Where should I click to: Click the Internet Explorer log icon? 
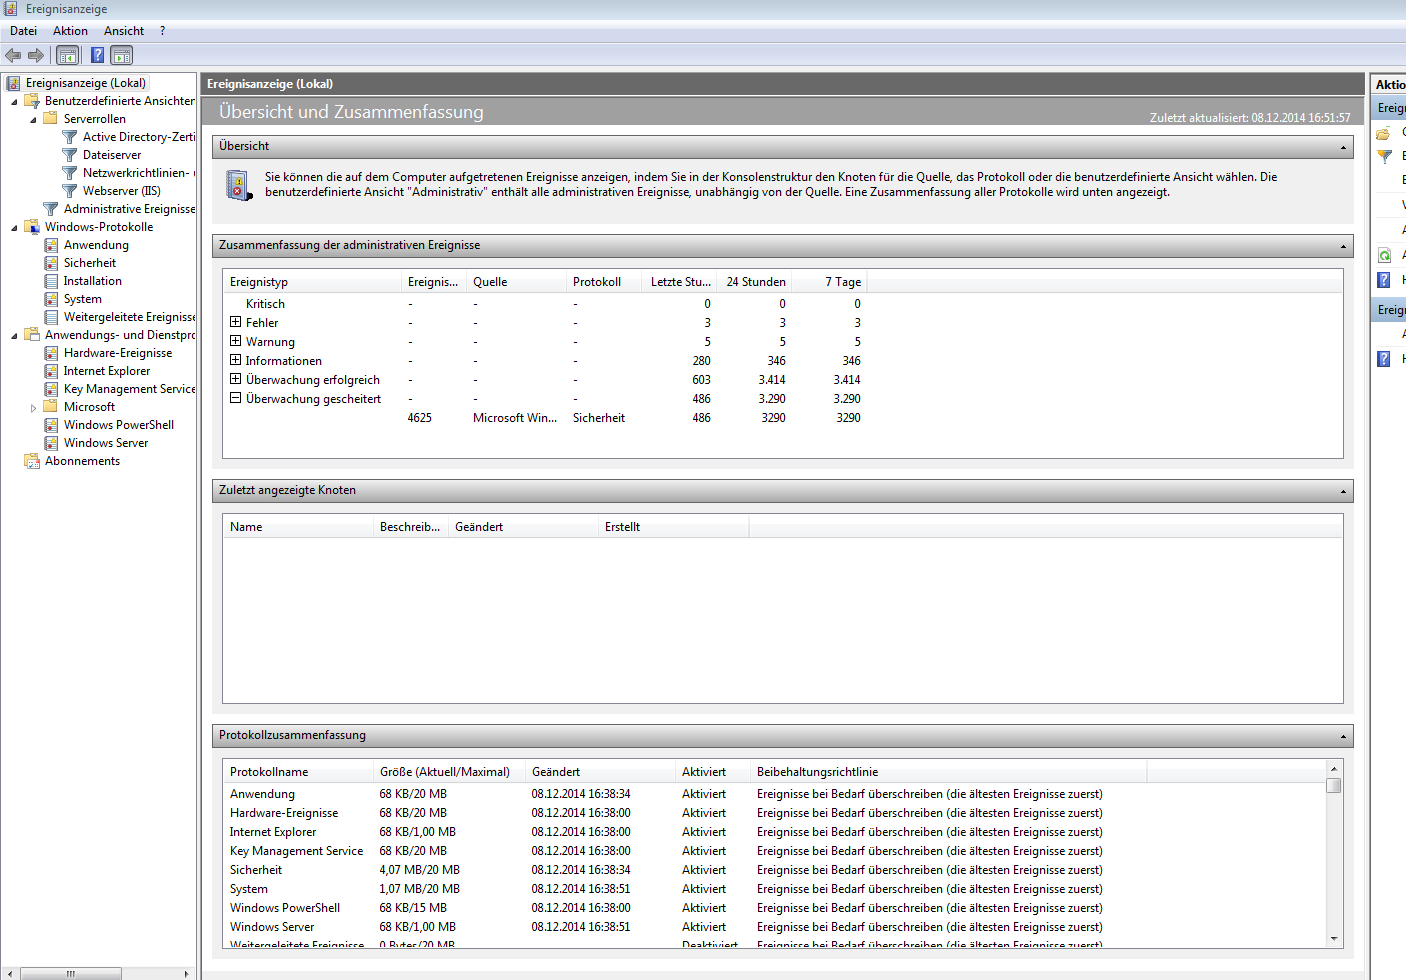[x=51, y=371]
